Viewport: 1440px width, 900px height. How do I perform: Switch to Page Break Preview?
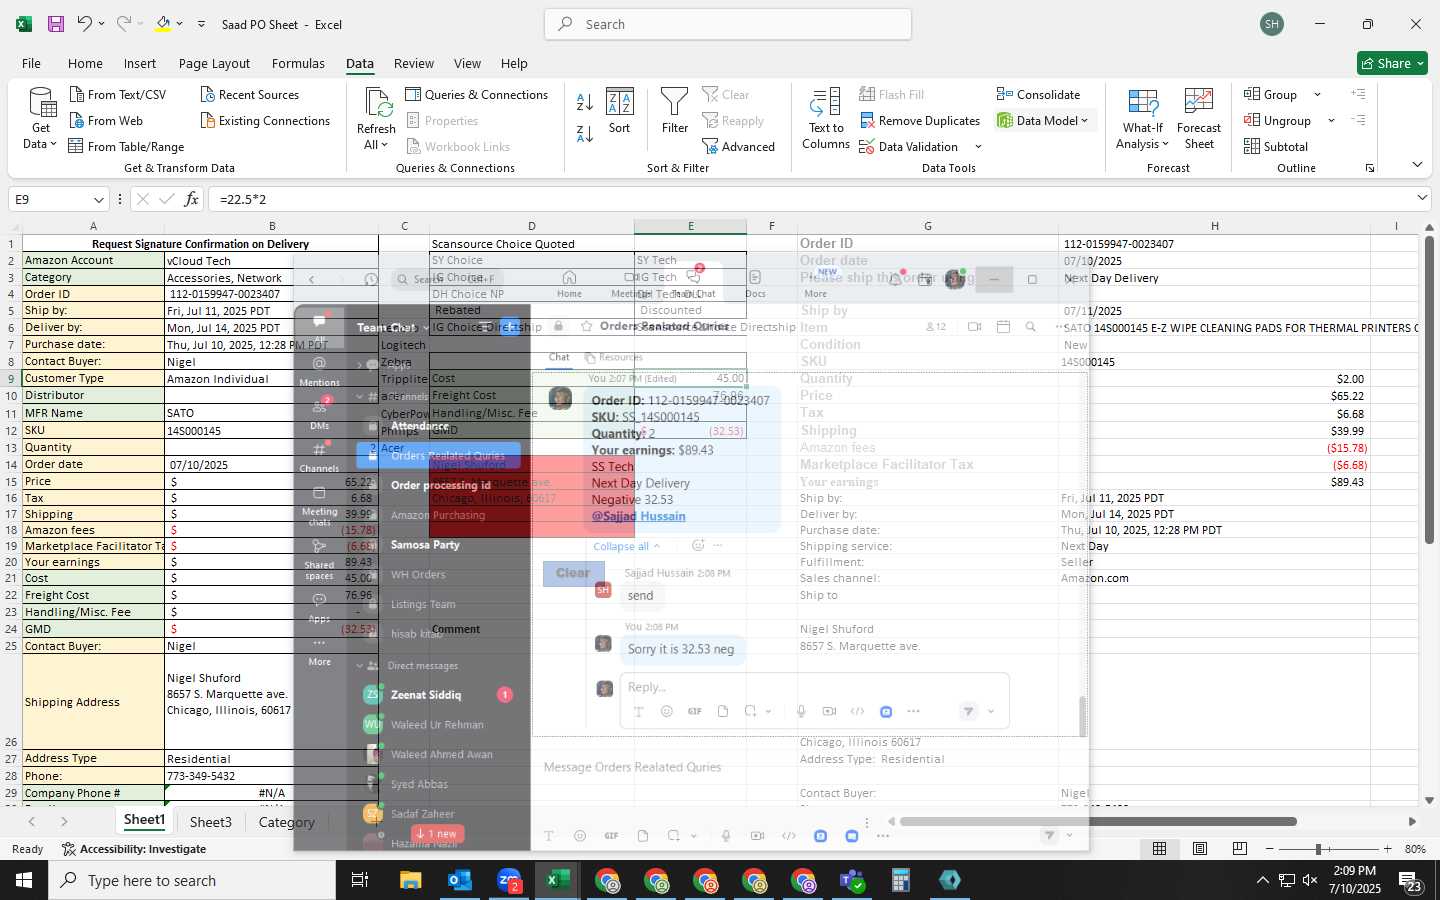pos(1240,849)
